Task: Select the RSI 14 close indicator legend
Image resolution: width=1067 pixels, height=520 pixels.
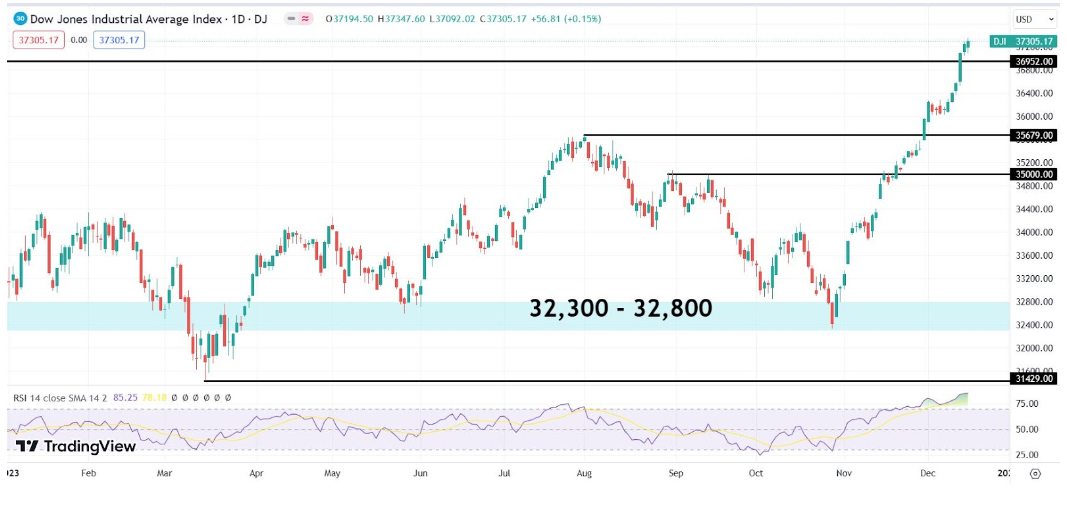Action: (x=61, y=397)
